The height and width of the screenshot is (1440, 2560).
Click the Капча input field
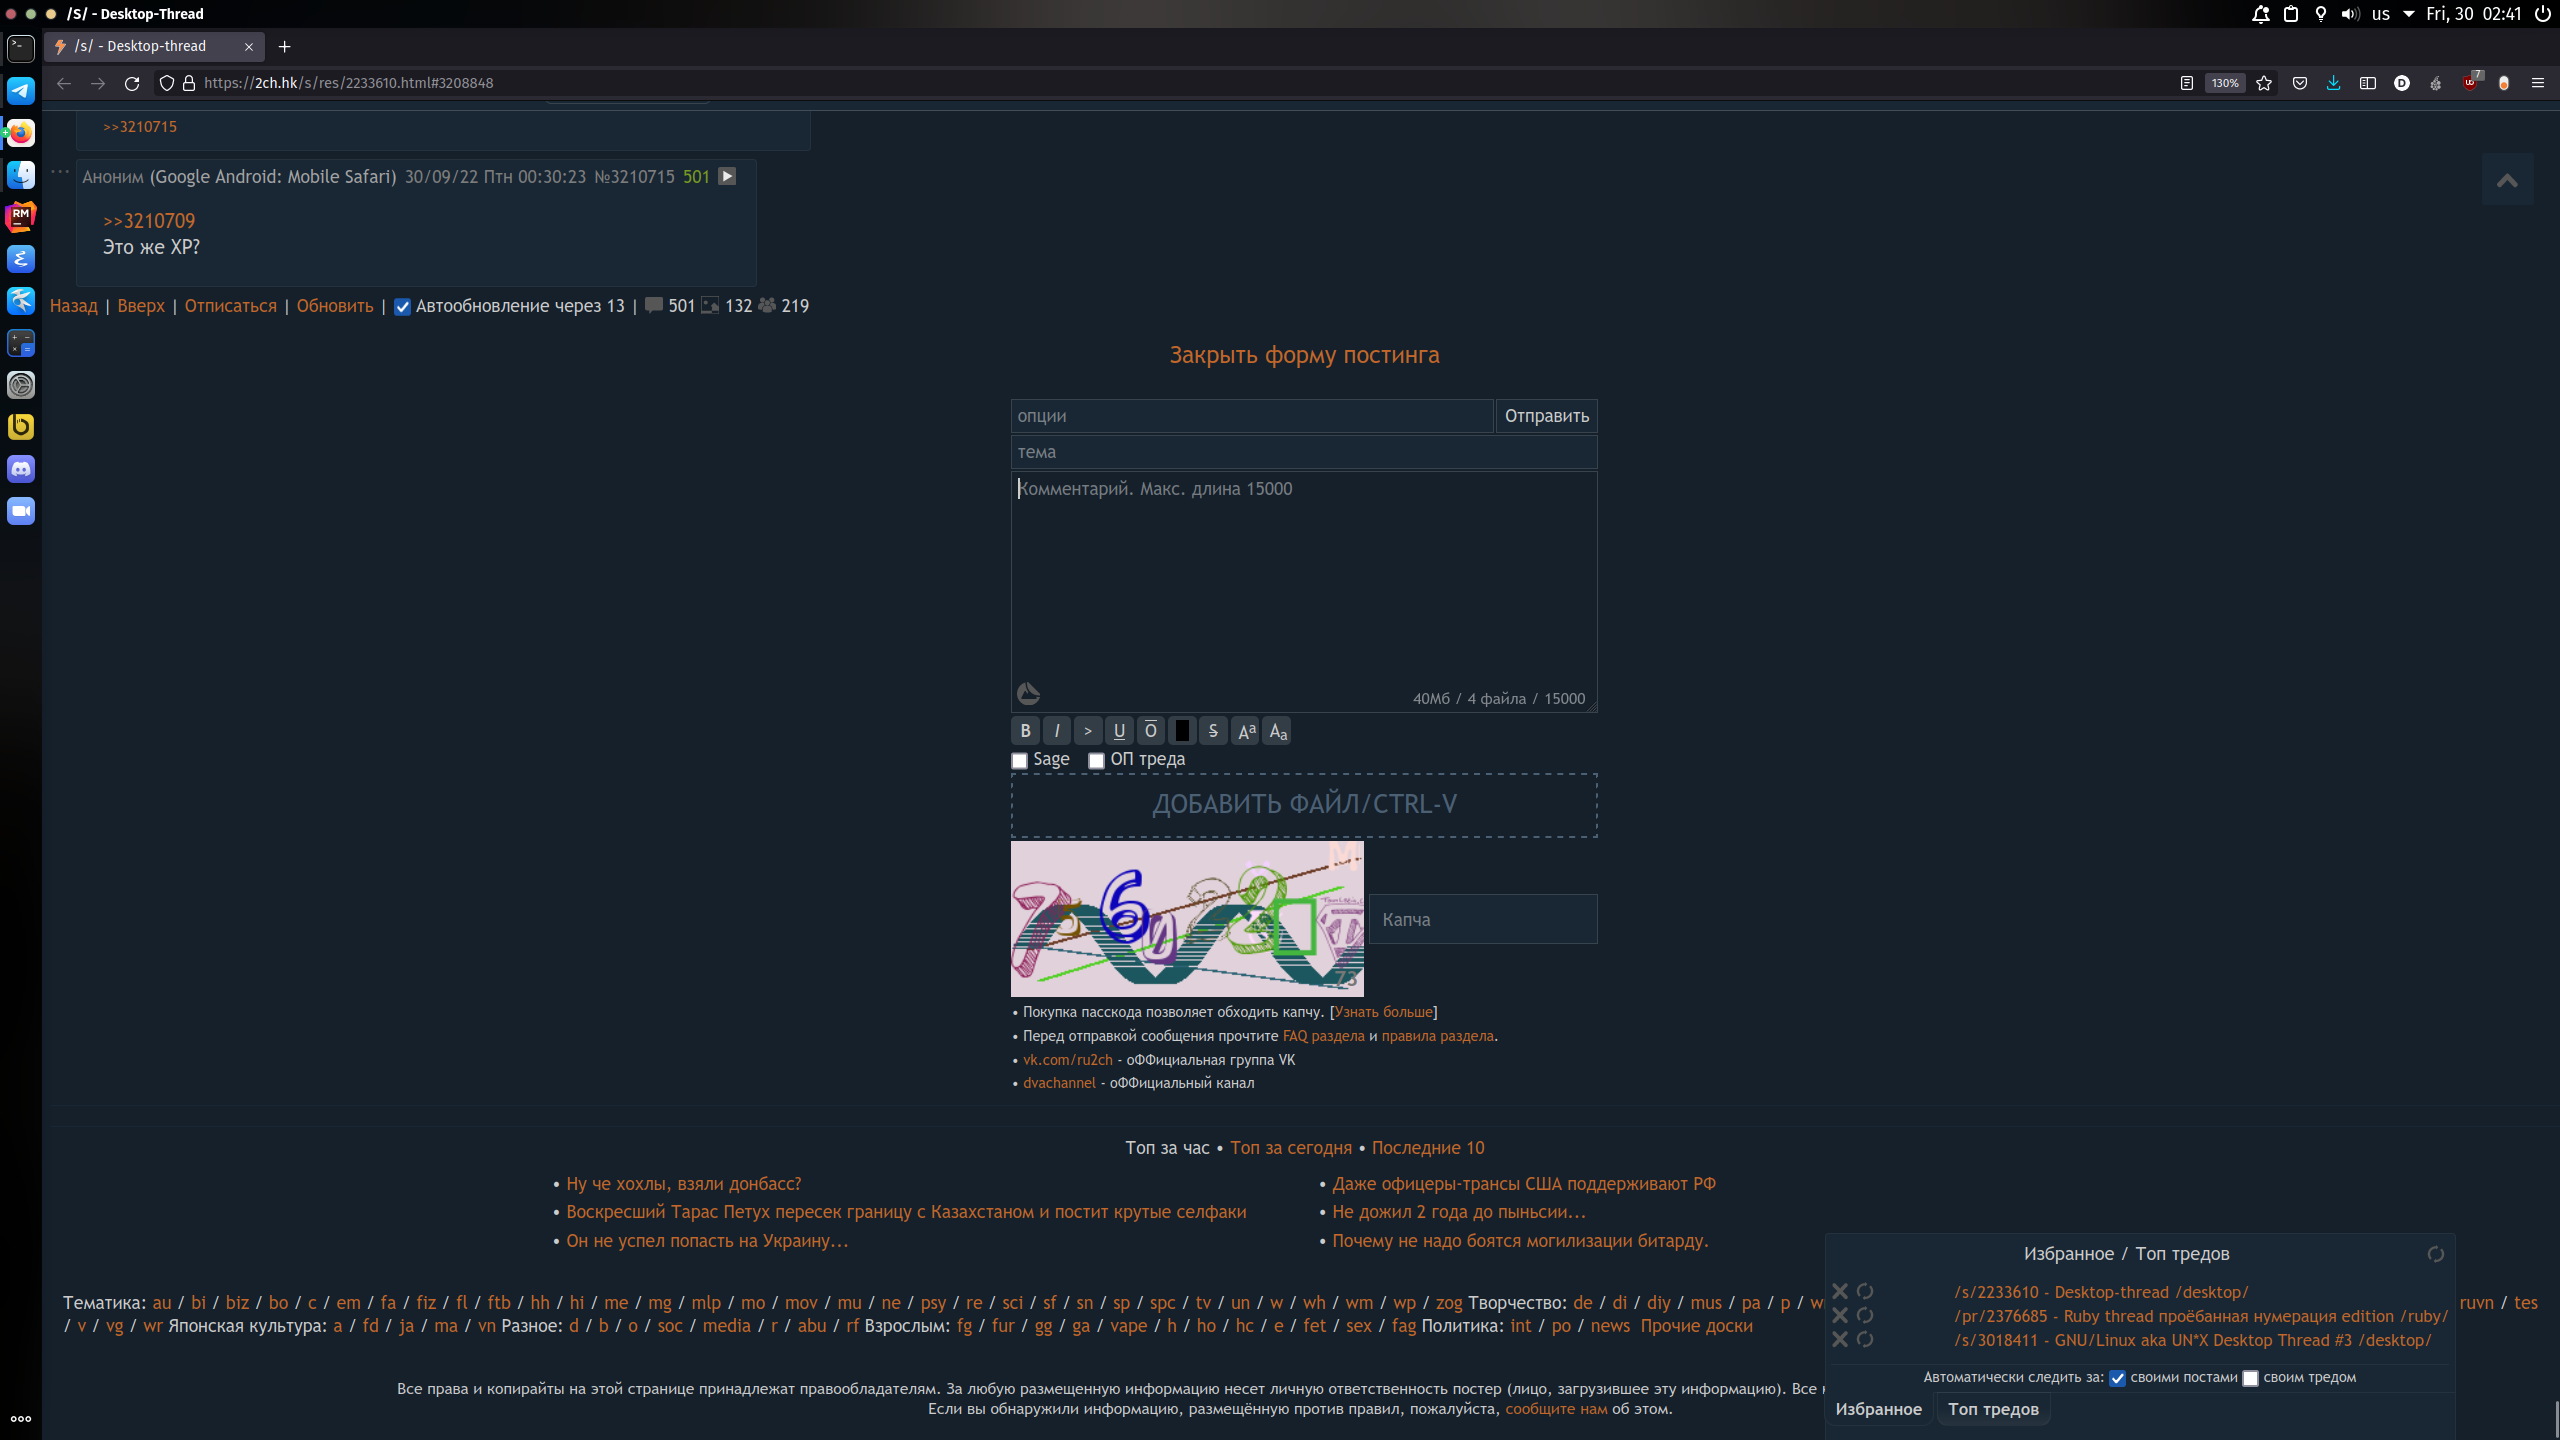[x=1483, y=919]
